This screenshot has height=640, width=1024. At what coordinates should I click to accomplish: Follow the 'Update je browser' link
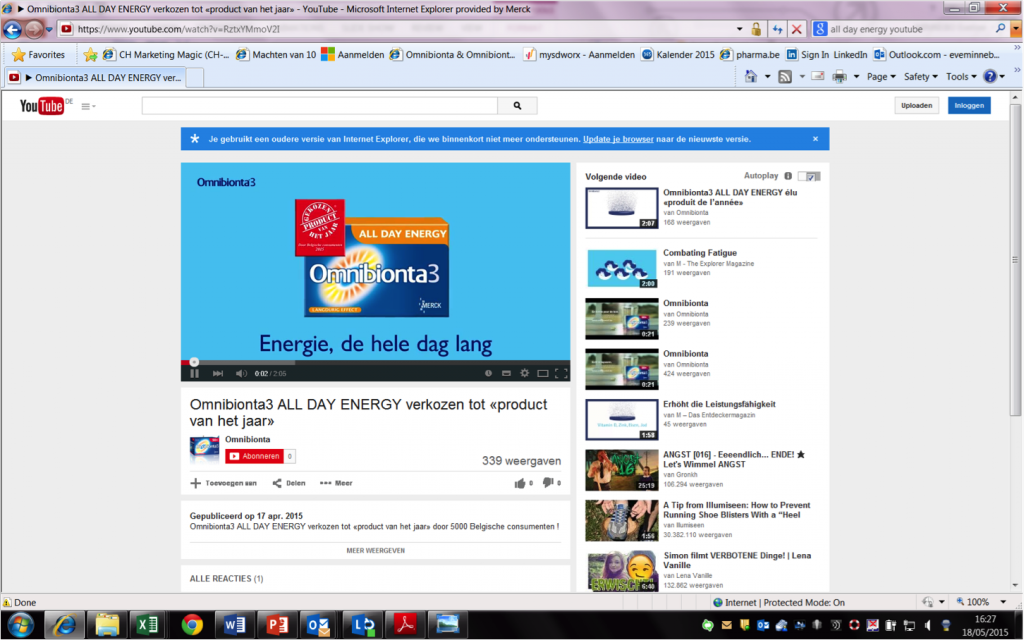click(x=618, y=139)
